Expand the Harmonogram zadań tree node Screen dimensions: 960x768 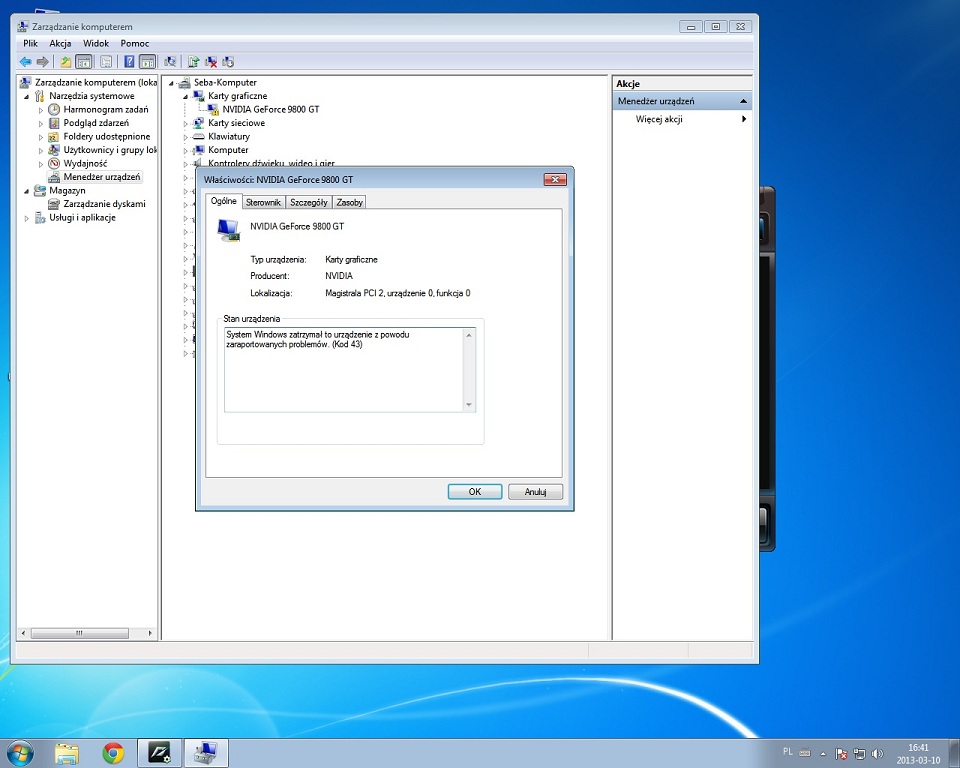tap(41, 110)
